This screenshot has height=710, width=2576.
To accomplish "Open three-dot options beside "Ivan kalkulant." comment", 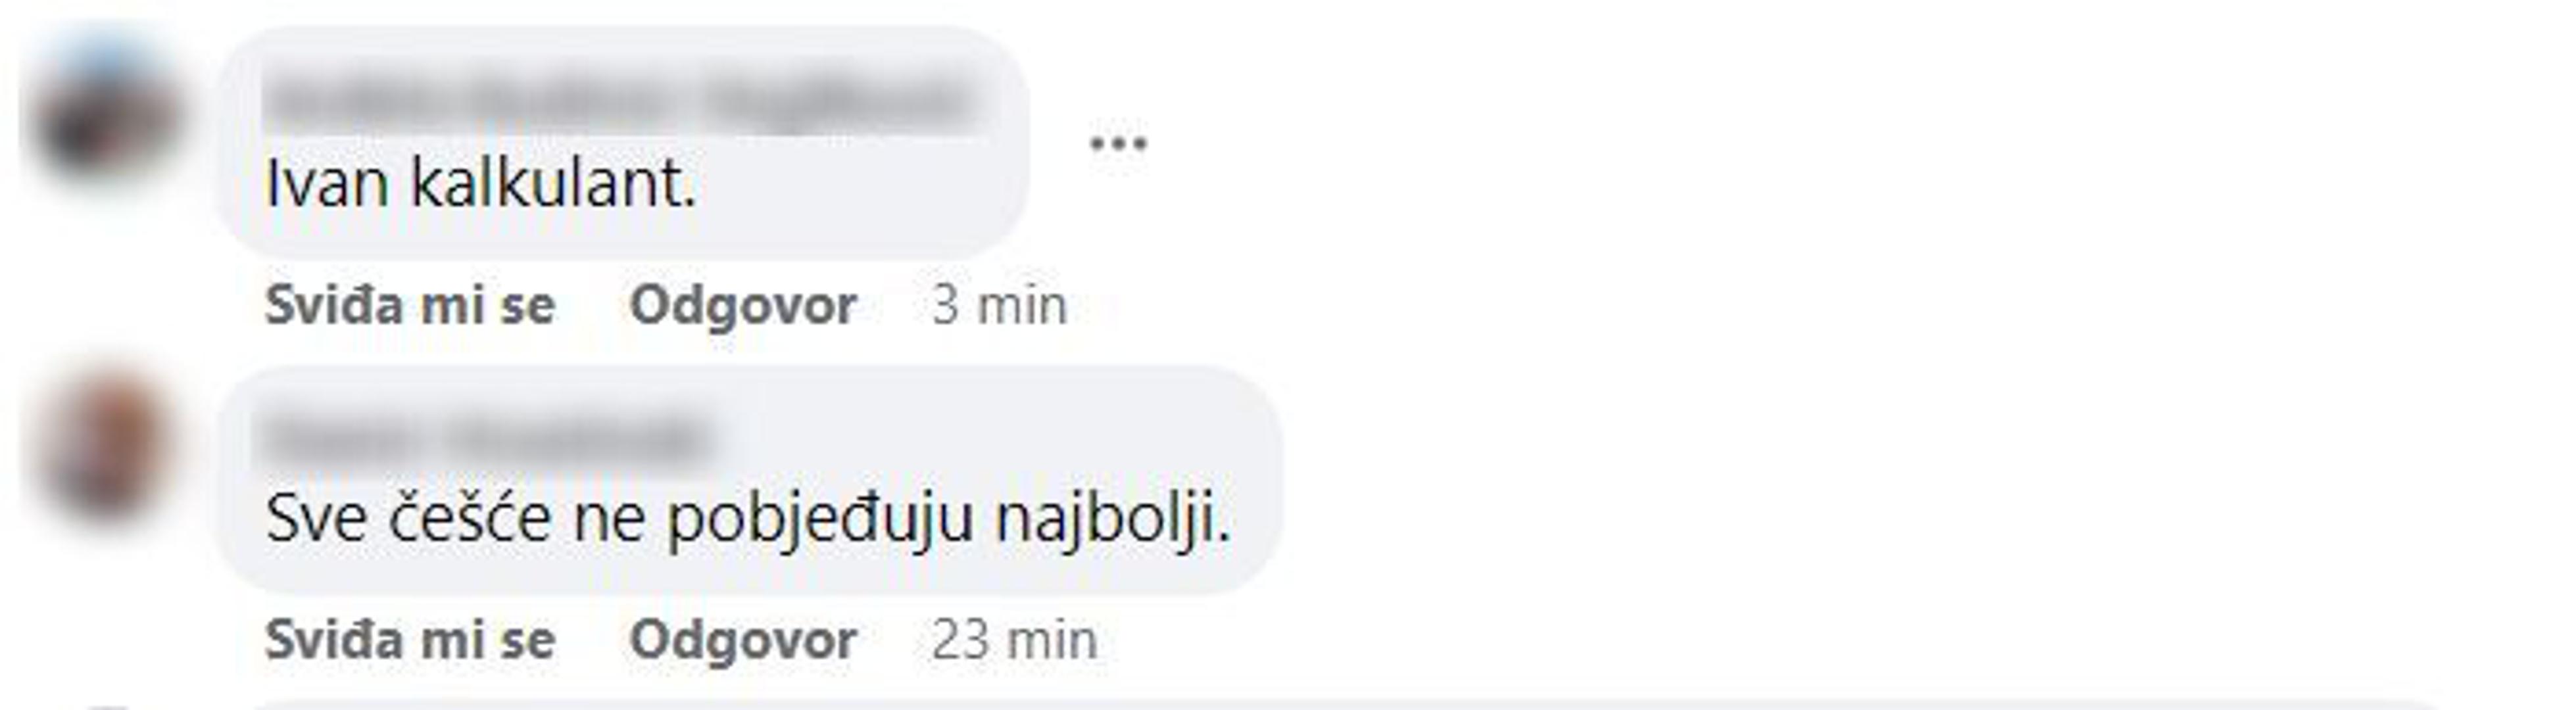I will pos(1117,144).
